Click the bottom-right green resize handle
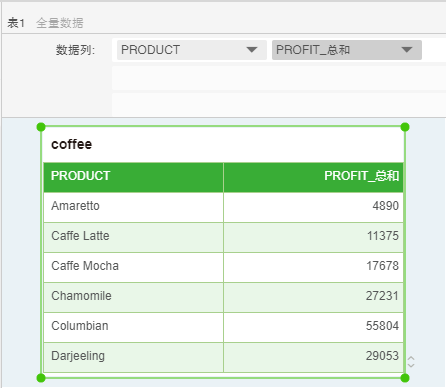The height and width of the screenshot is (388, 446). pos(405,378)
